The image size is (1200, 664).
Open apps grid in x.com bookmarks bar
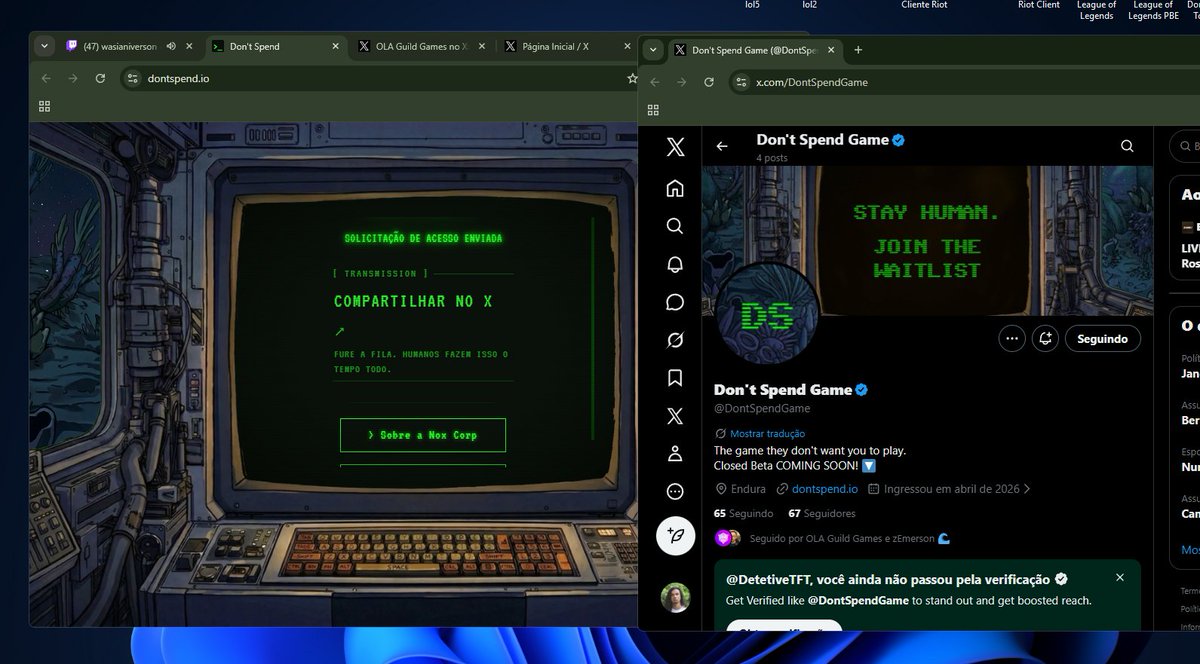coord(654,110)
